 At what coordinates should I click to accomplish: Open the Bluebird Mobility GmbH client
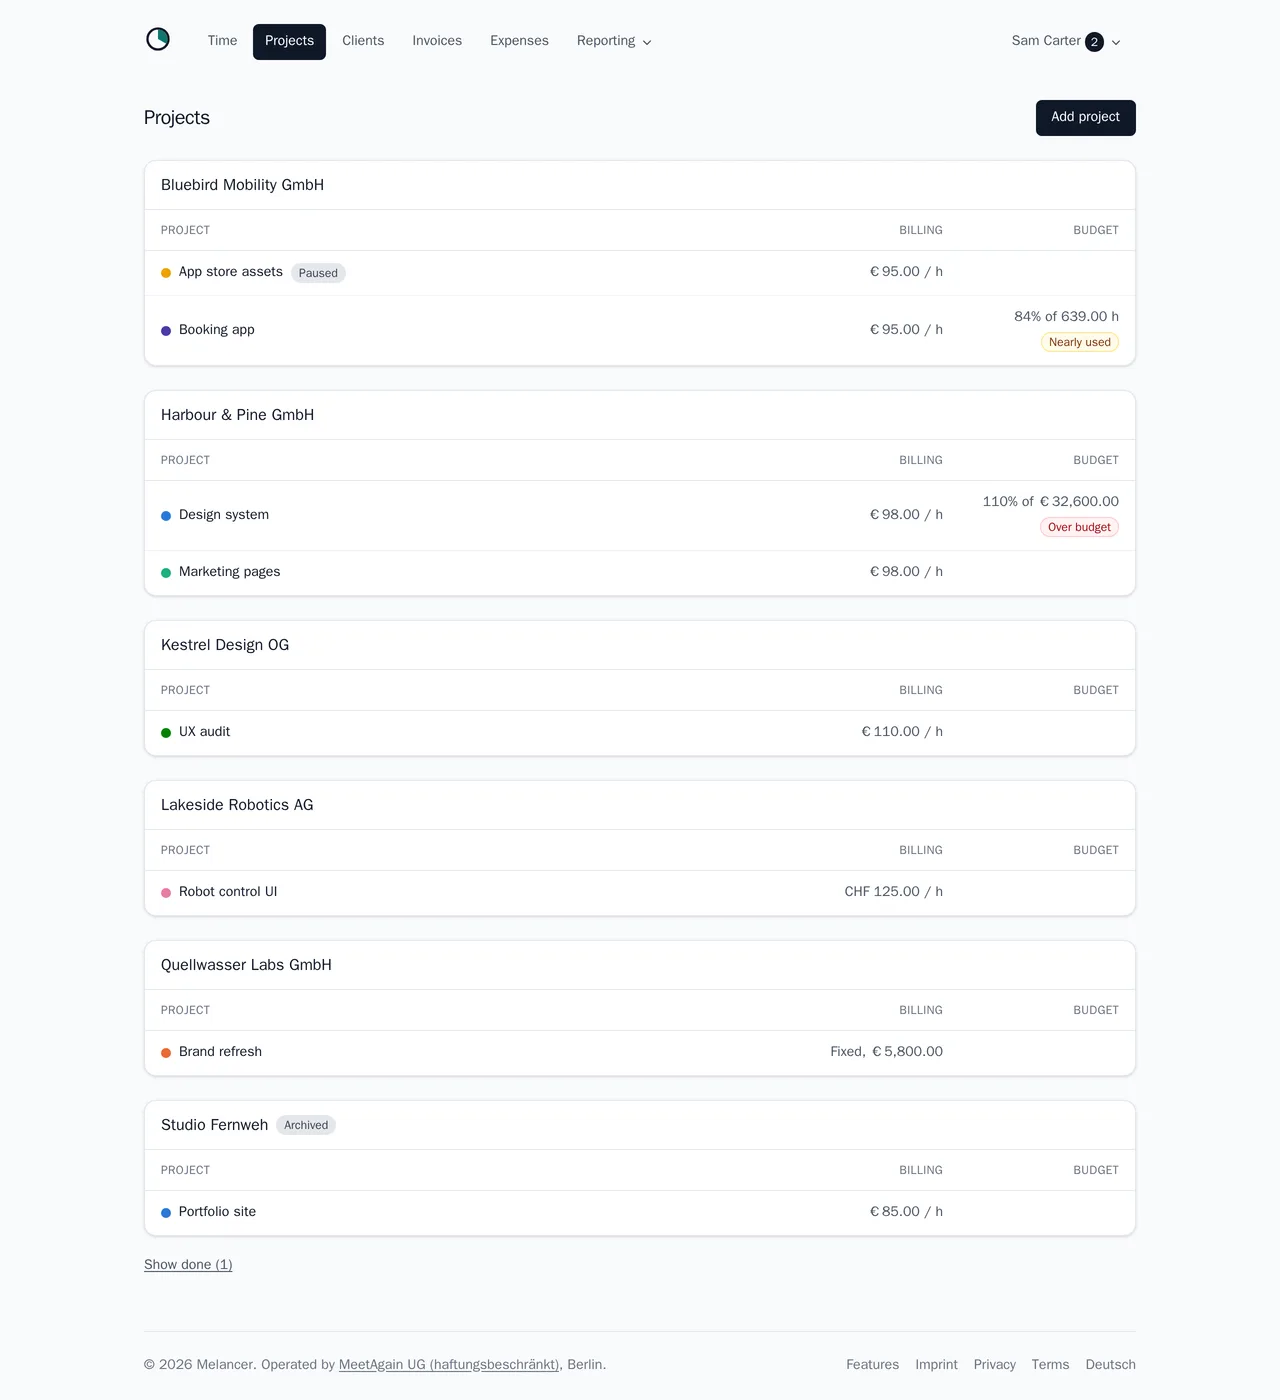click(x=242, y=185)
